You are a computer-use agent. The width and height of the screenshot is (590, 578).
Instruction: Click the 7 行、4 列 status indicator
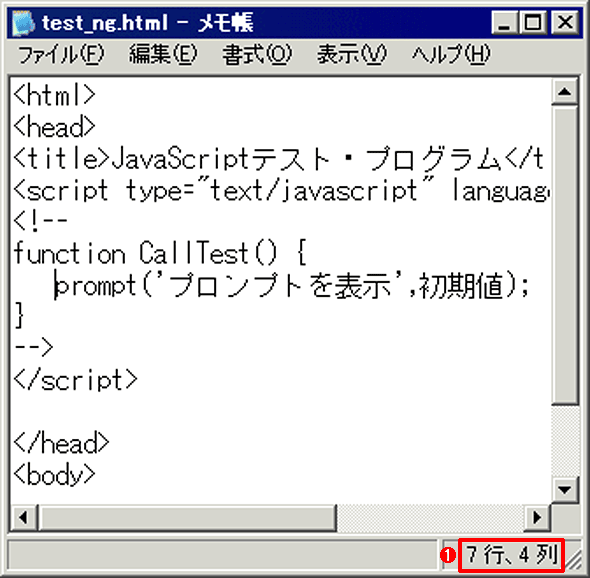click(x=512, y=555)
